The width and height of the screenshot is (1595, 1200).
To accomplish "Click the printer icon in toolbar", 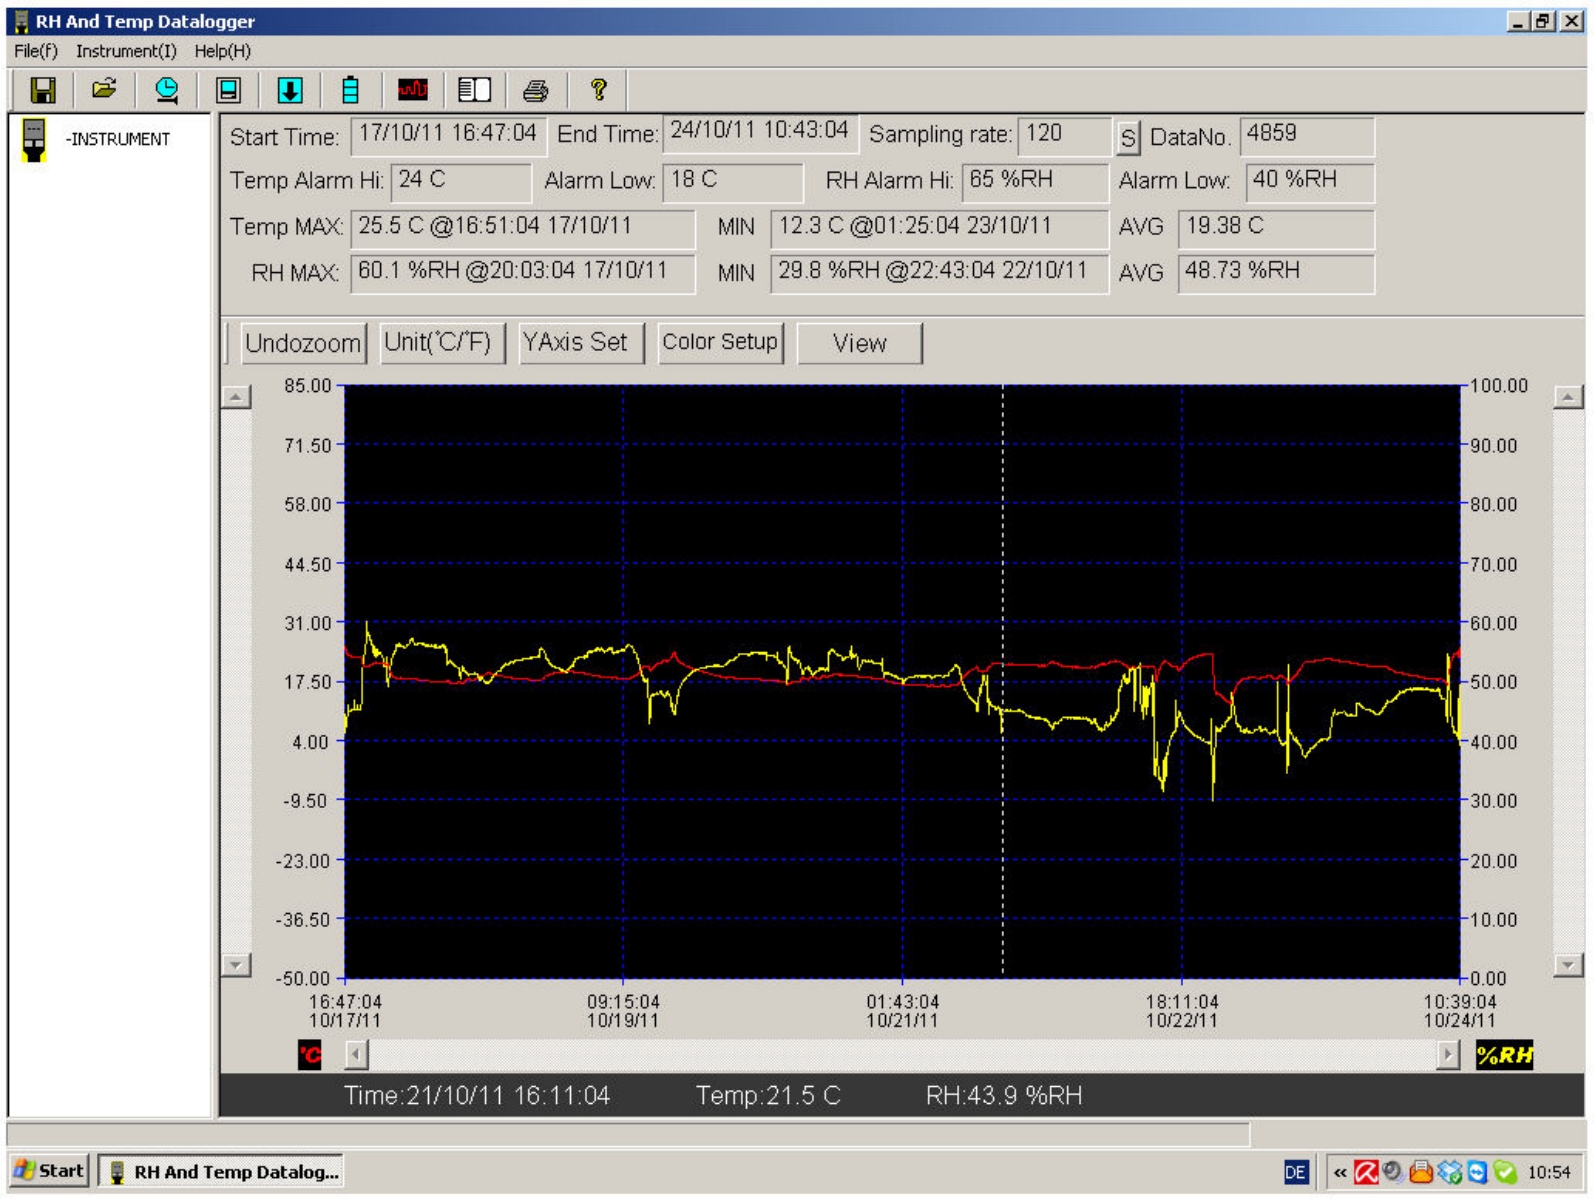I will tap(536, 91).
